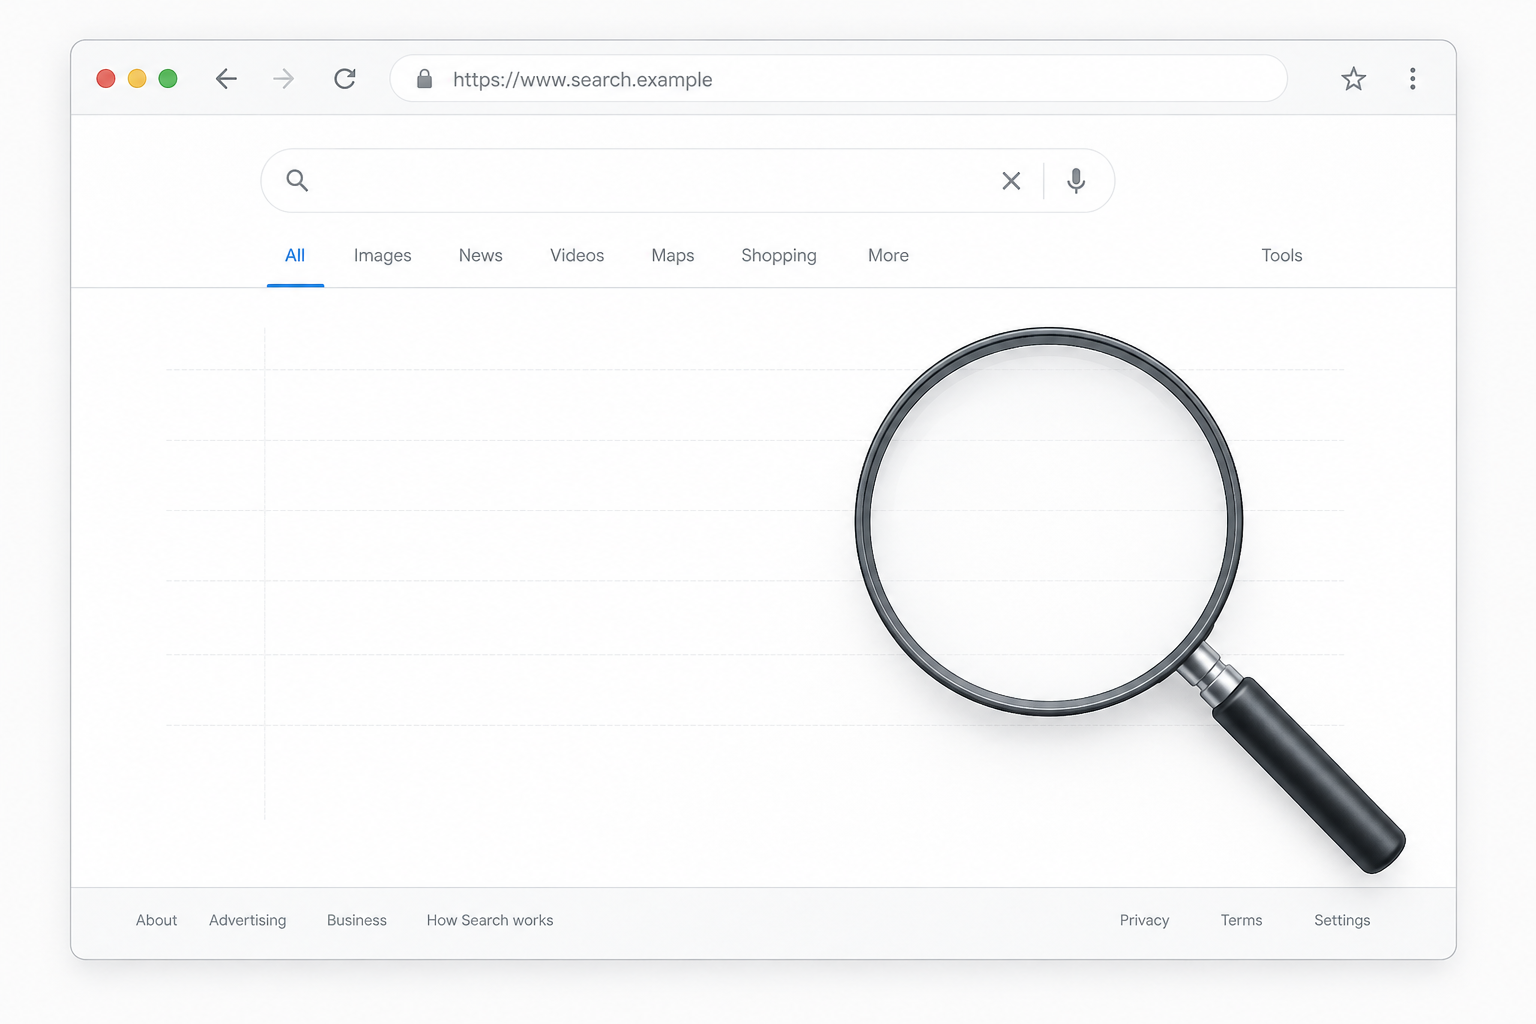Open the Privacy footer link
Screen dimensions: 1536x1024
1144,920
